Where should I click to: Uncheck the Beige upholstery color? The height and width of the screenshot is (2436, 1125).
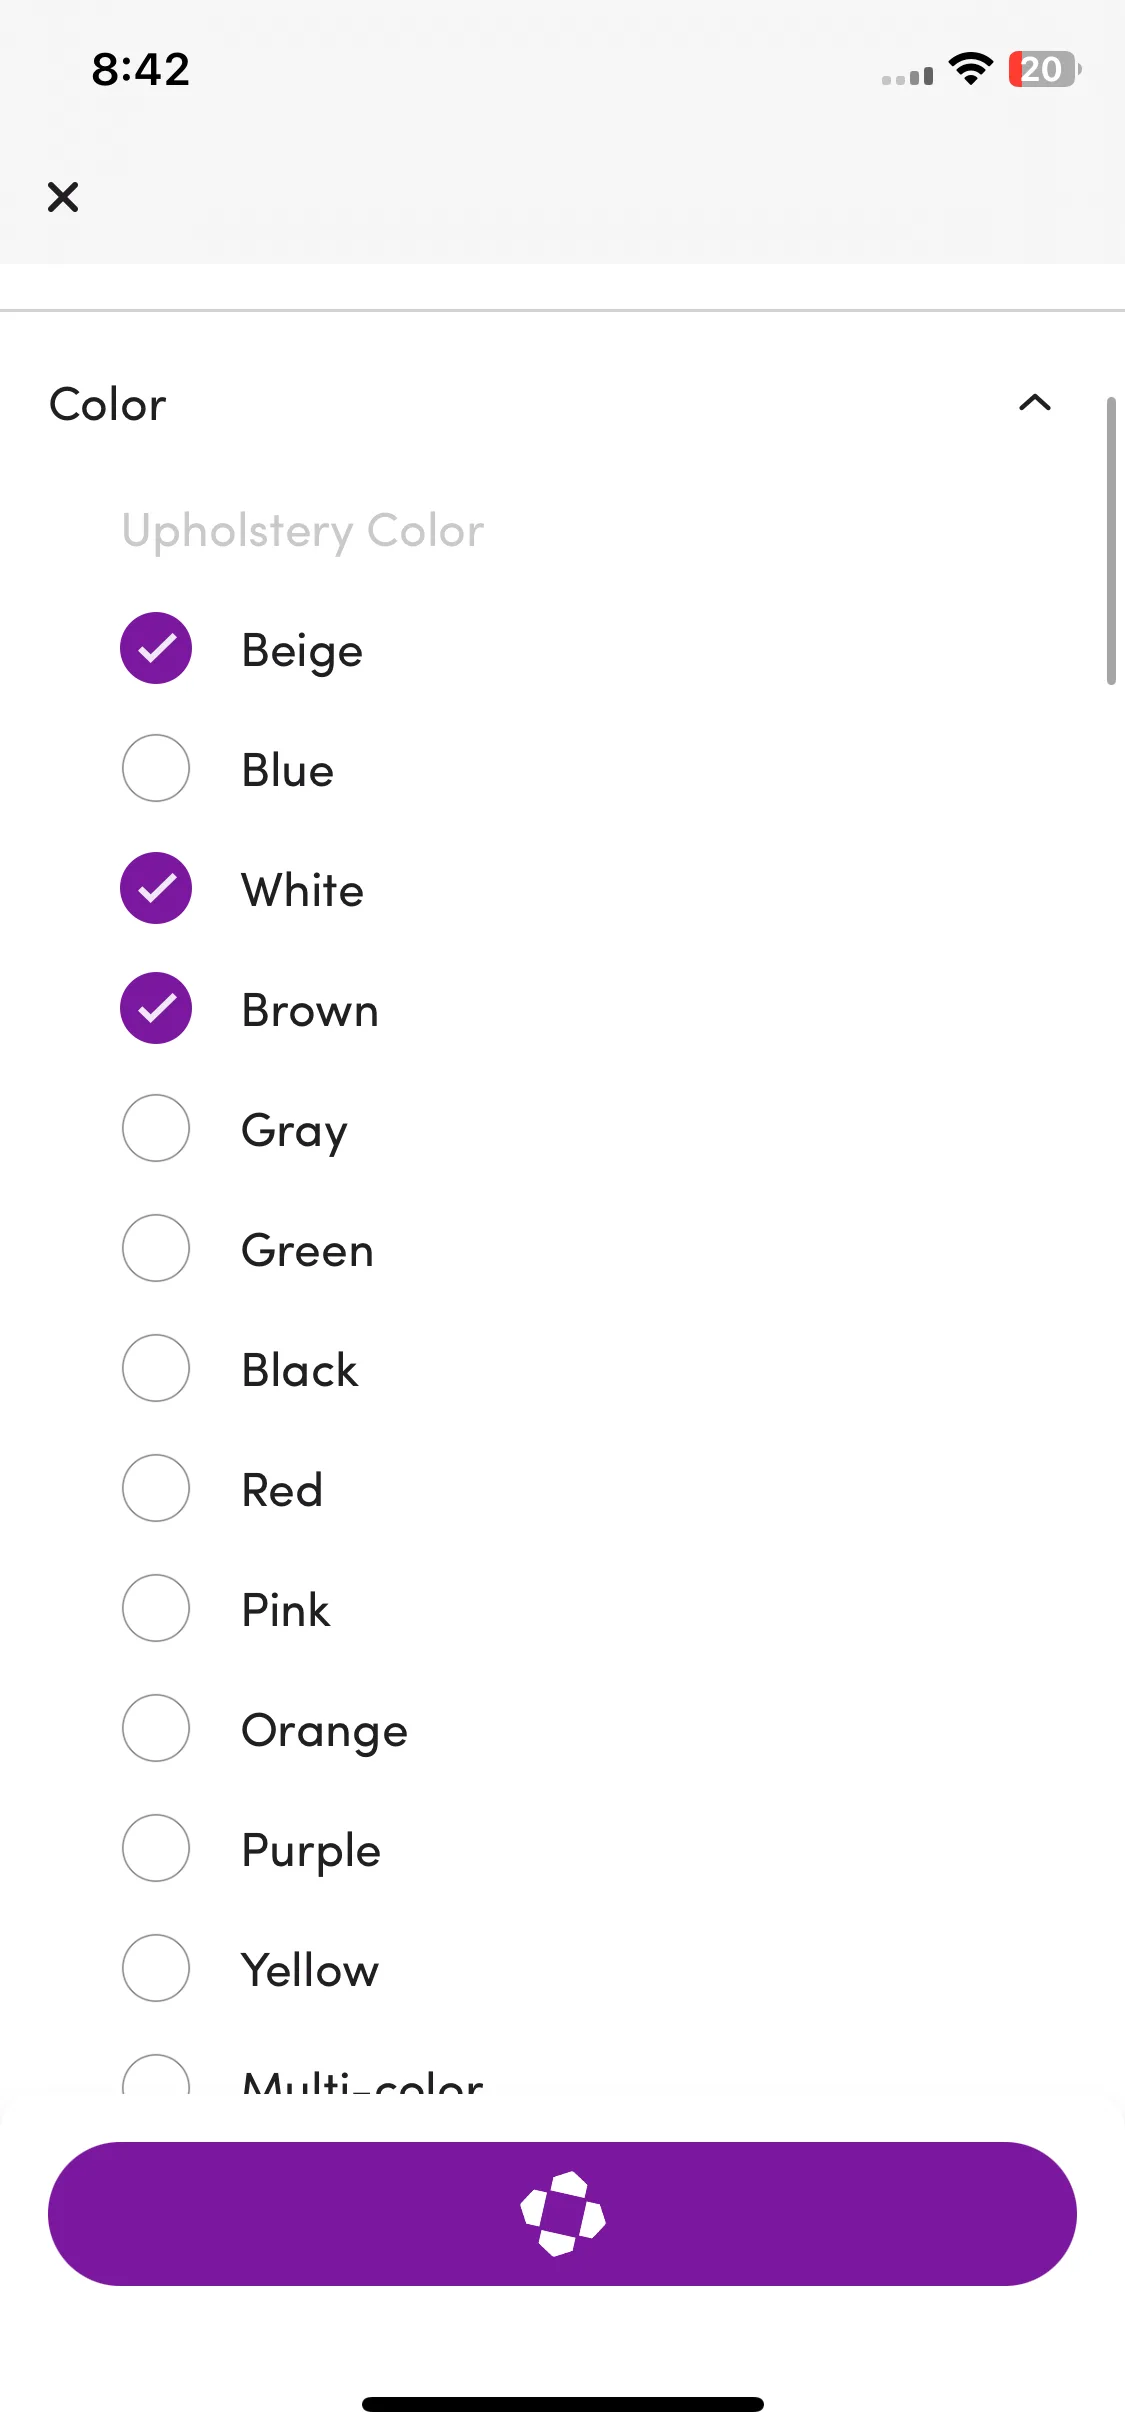(x=156, y=648)
